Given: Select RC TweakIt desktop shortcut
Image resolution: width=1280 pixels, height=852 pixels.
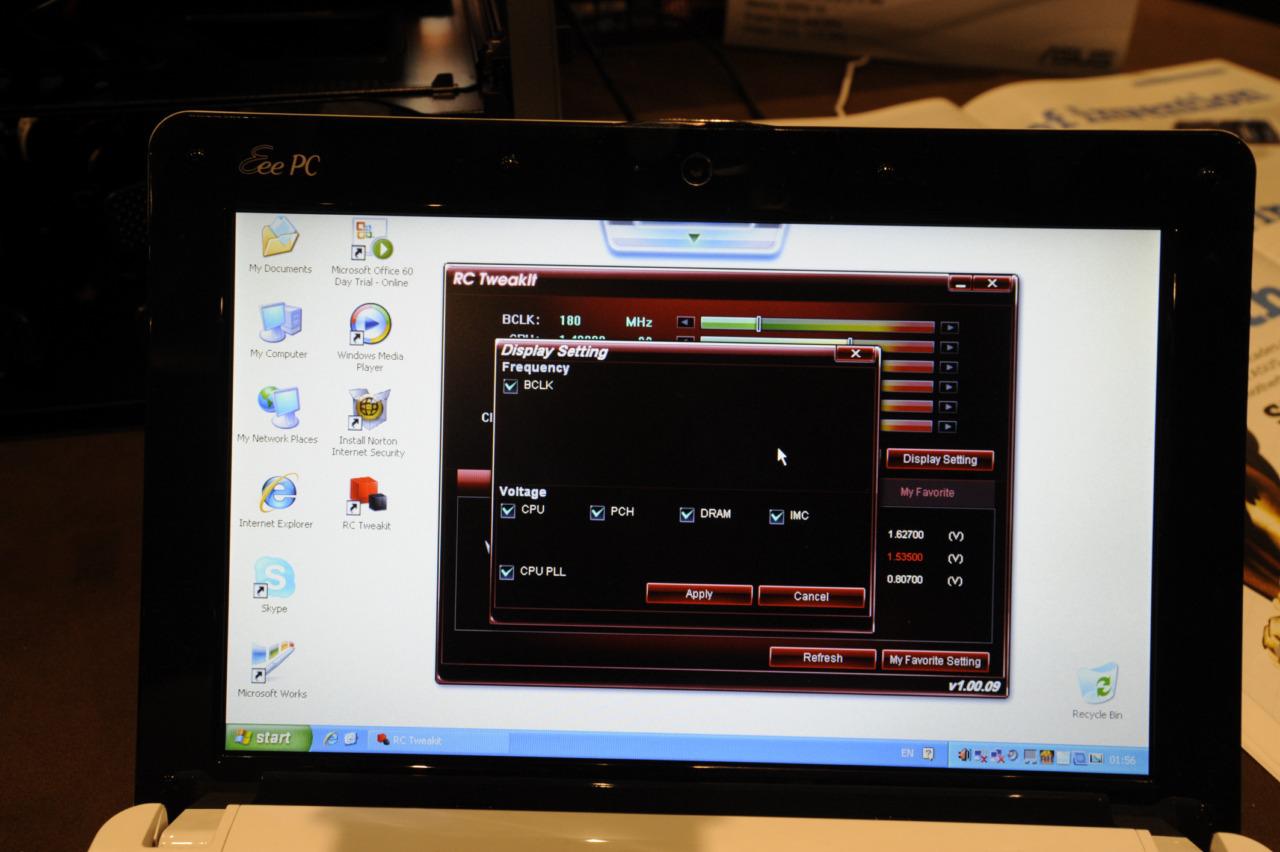Looking at the screenshot, I should click(x=367, y=503).
